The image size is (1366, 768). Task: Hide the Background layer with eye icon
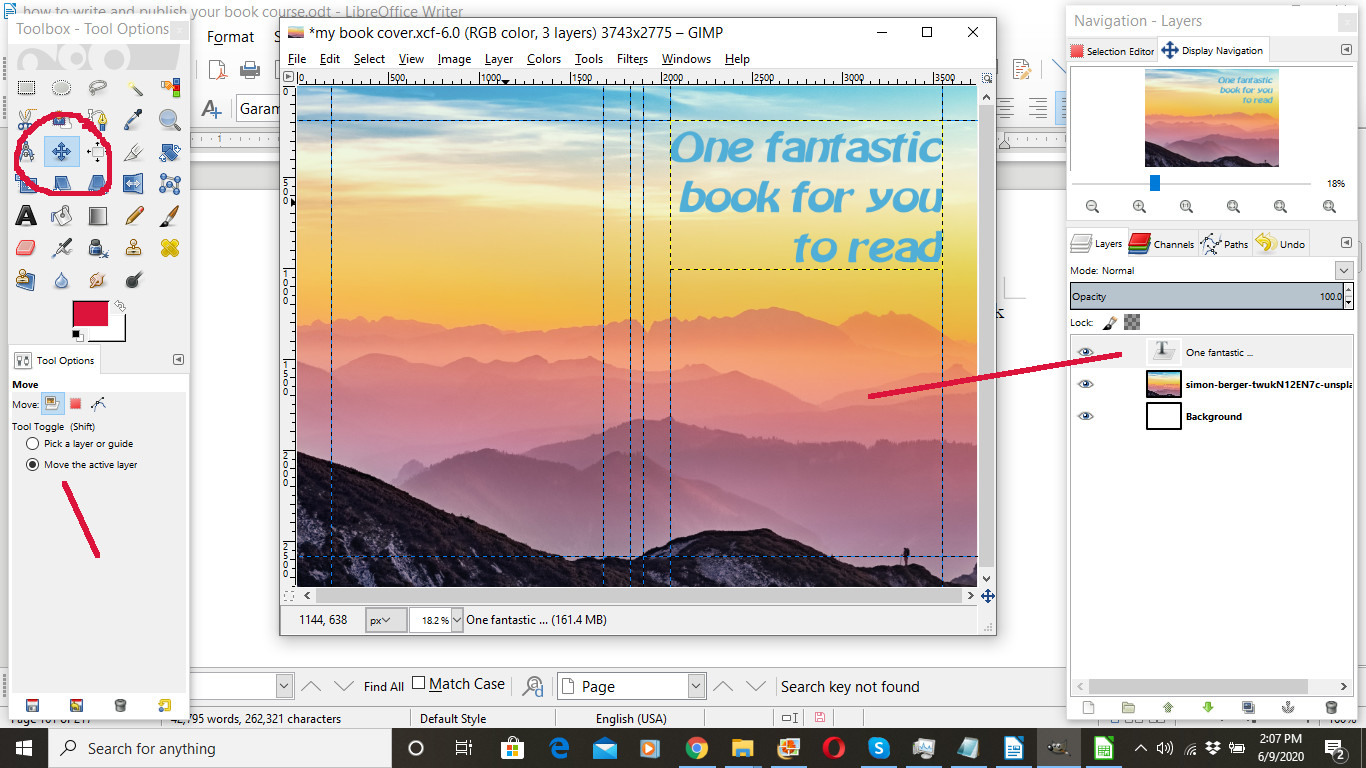tap(1086, 417)
